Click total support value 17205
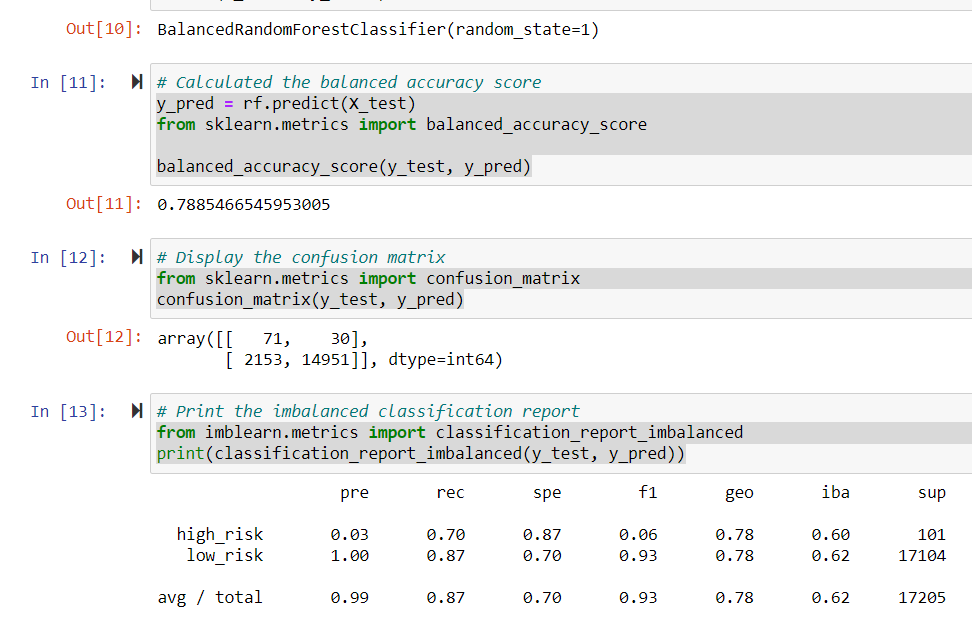 coord(922,597)
